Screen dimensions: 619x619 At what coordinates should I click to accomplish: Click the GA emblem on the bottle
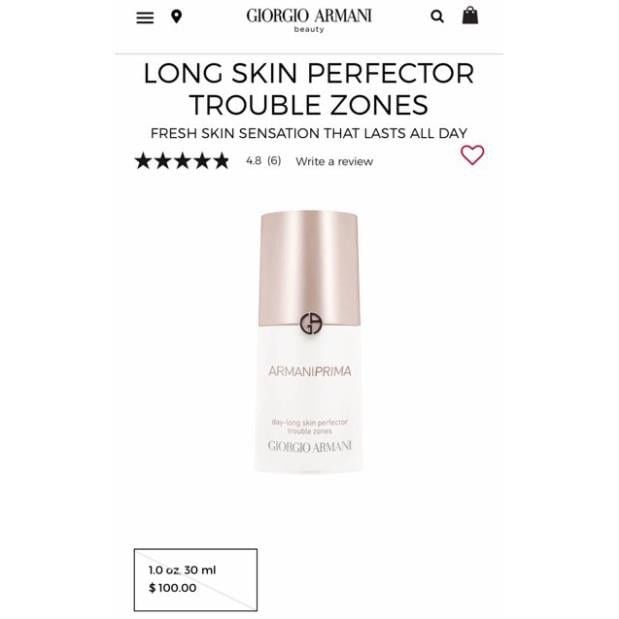tap(311, 324)
